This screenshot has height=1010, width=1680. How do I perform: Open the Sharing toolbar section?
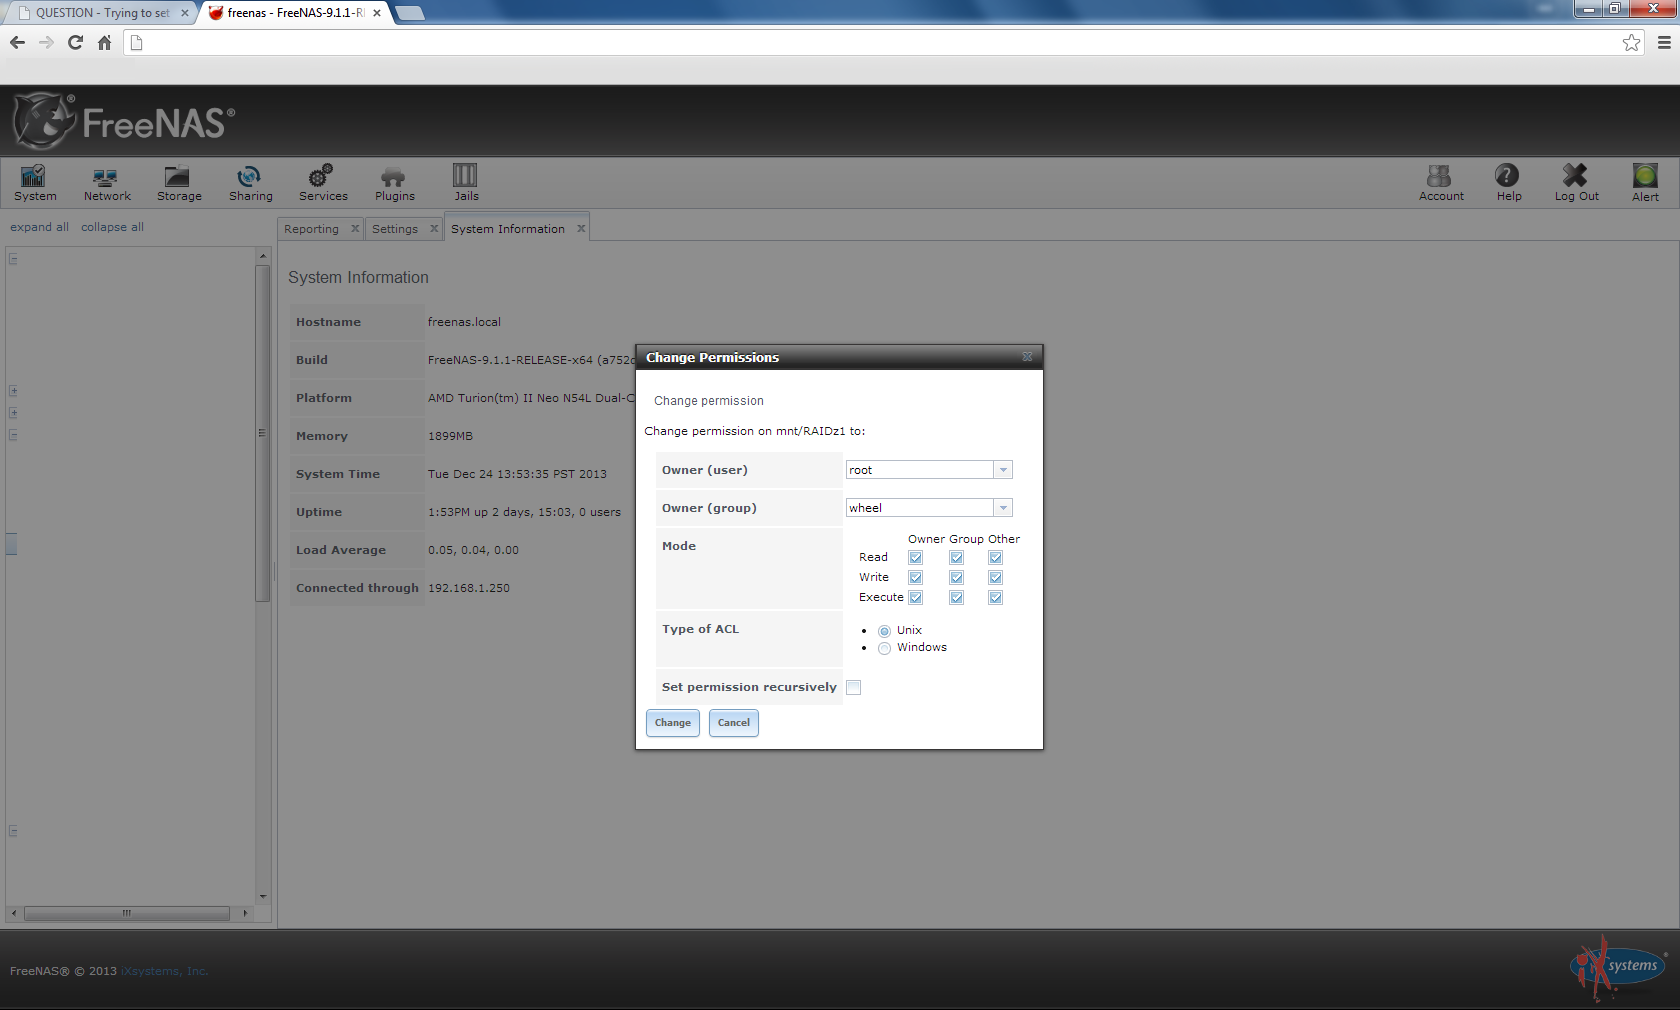250,183
